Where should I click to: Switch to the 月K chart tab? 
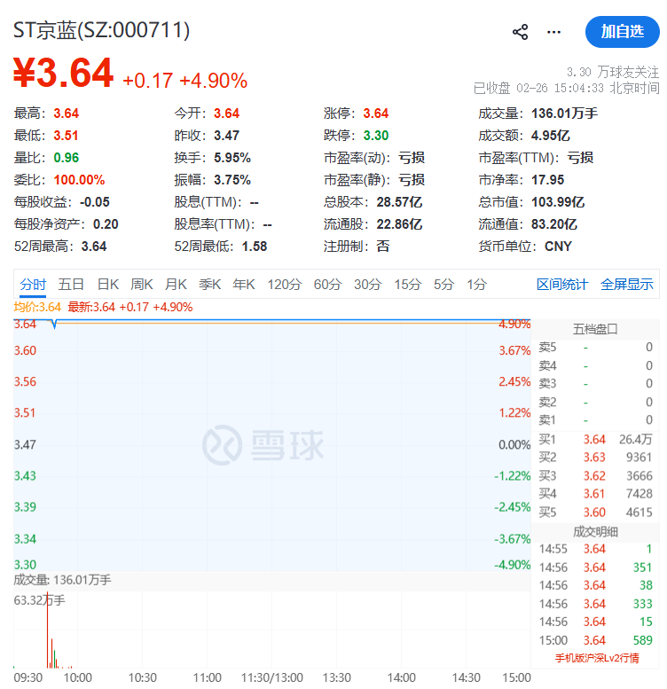[176, 285]
